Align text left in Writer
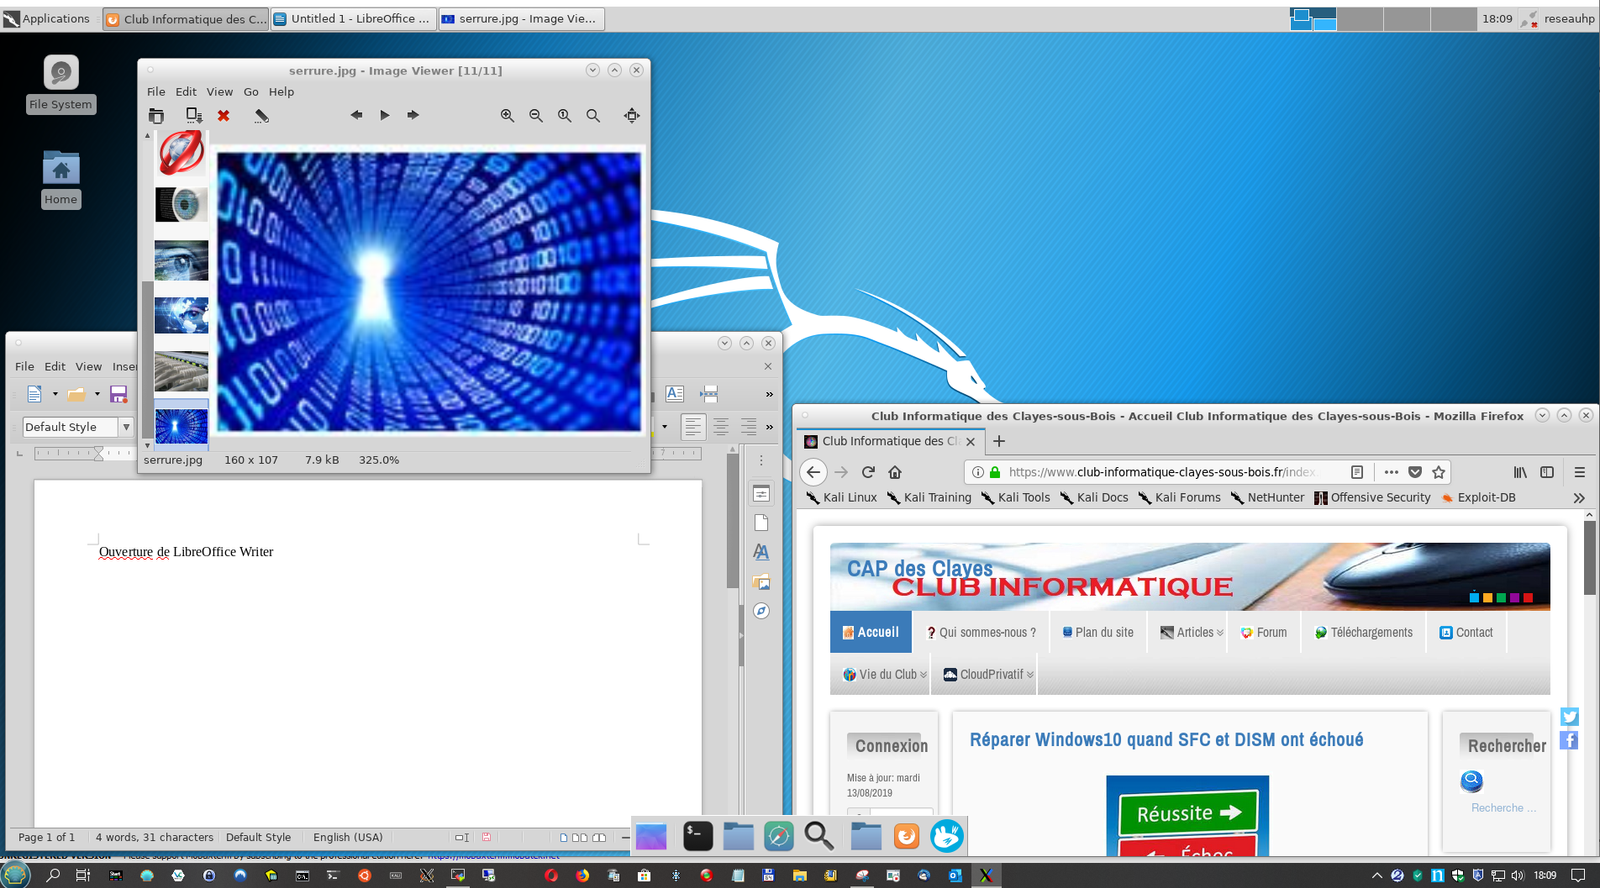This screenshot has width=1600, height=888. [693, 427]
